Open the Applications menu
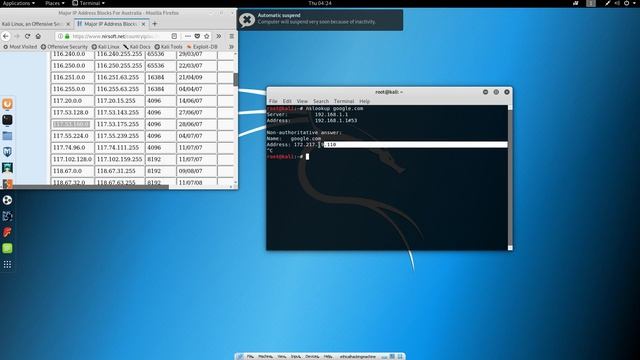Image resolution: width=640 pixels, height=360 pixels. click(x=19, y=3)
